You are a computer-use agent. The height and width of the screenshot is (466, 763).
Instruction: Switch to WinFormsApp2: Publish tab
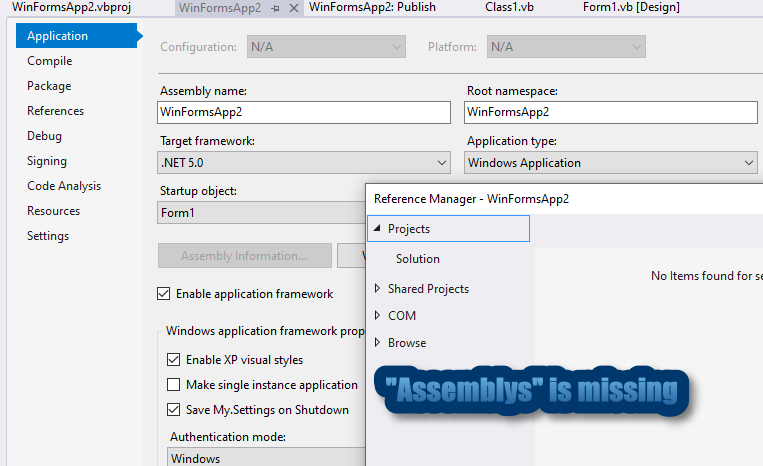pos(372,7)
